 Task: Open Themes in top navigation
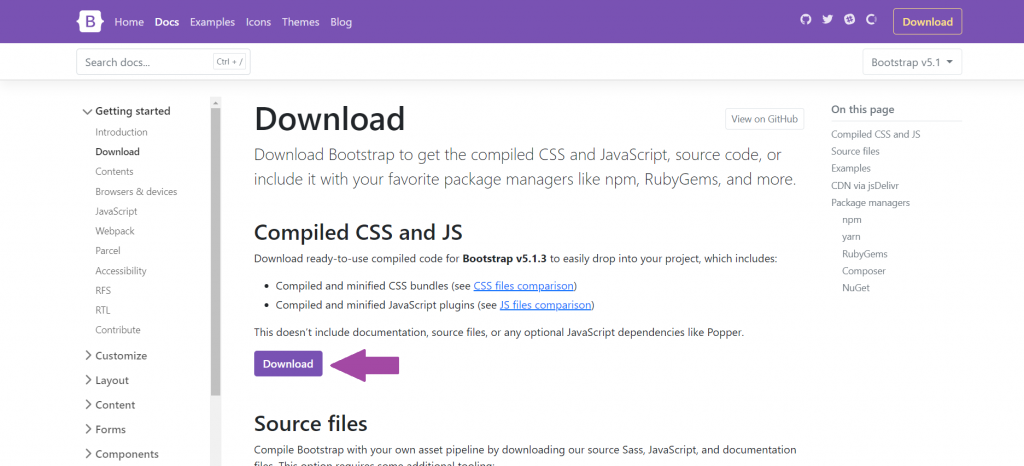point(300,22)
